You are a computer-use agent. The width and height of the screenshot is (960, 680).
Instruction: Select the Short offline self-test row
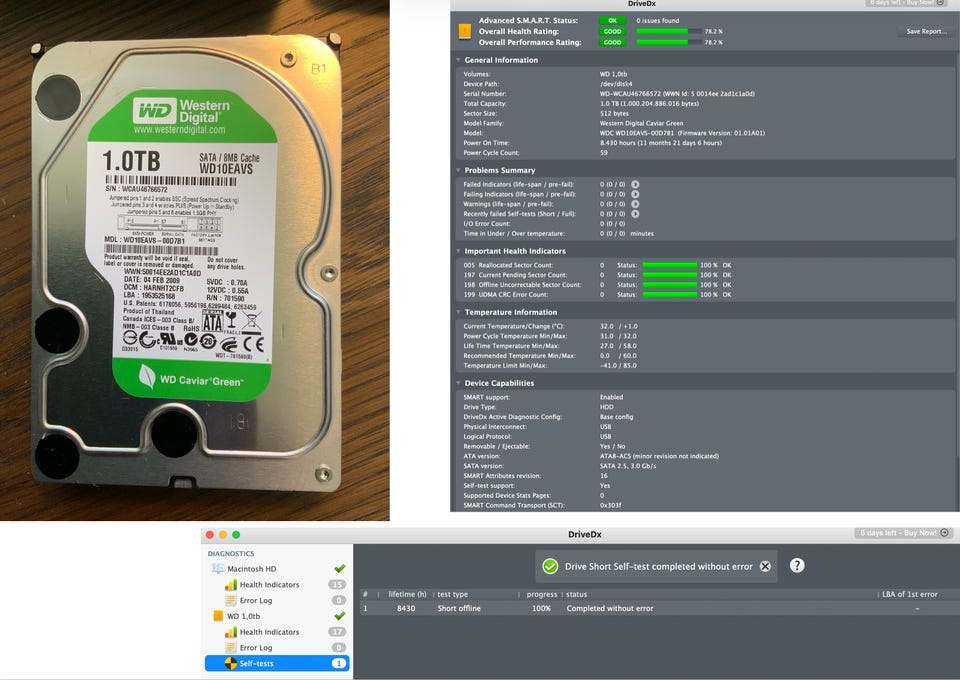pos(656,608)
